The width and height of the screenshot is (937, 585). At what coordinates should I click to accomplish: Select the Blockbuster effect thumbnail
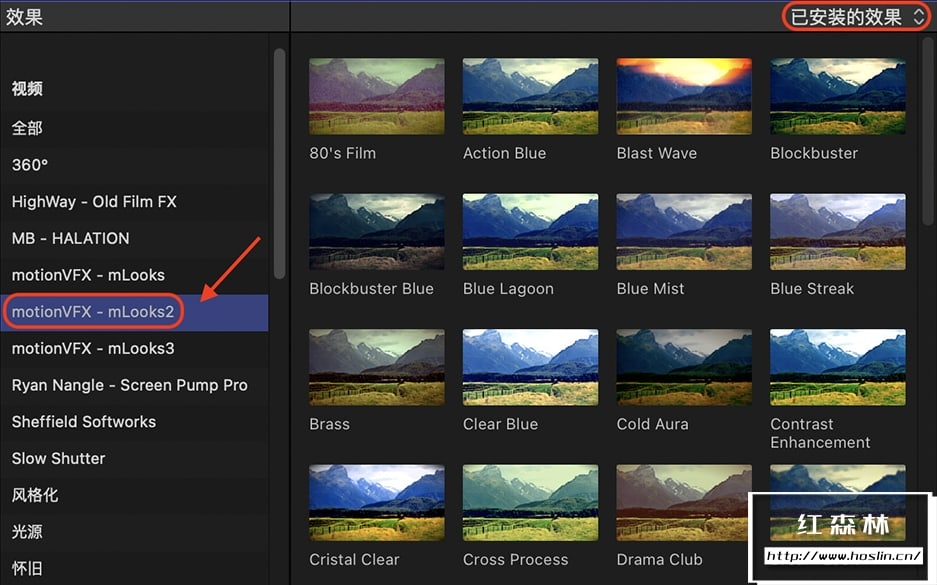coord(837,96)
